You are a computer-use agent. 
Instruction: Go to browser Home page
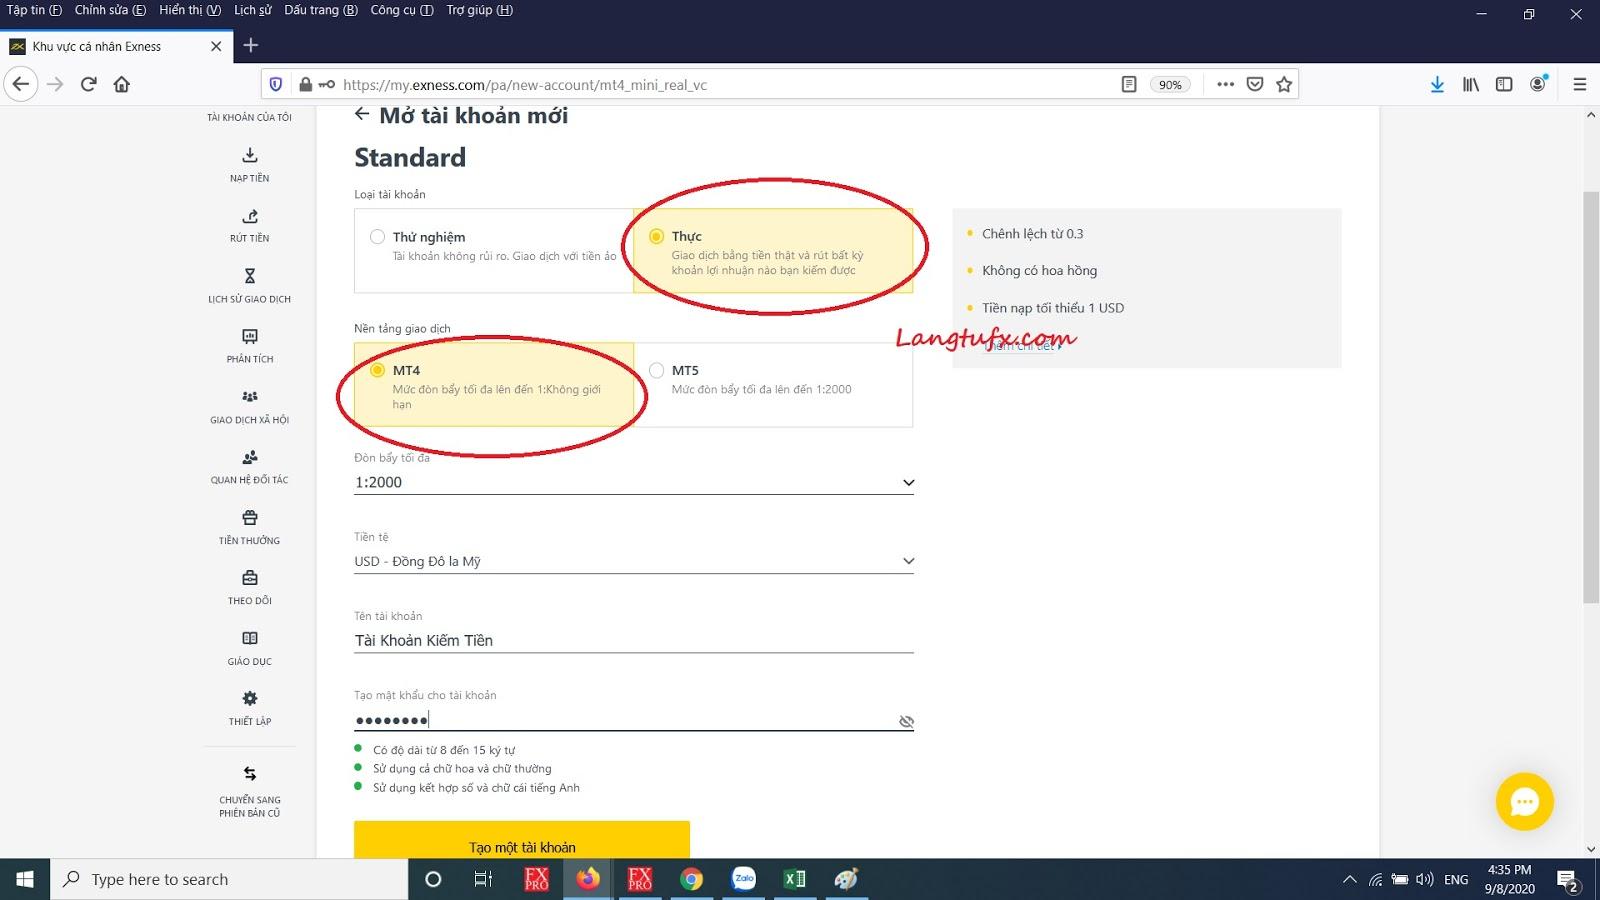tap(122, 84)
